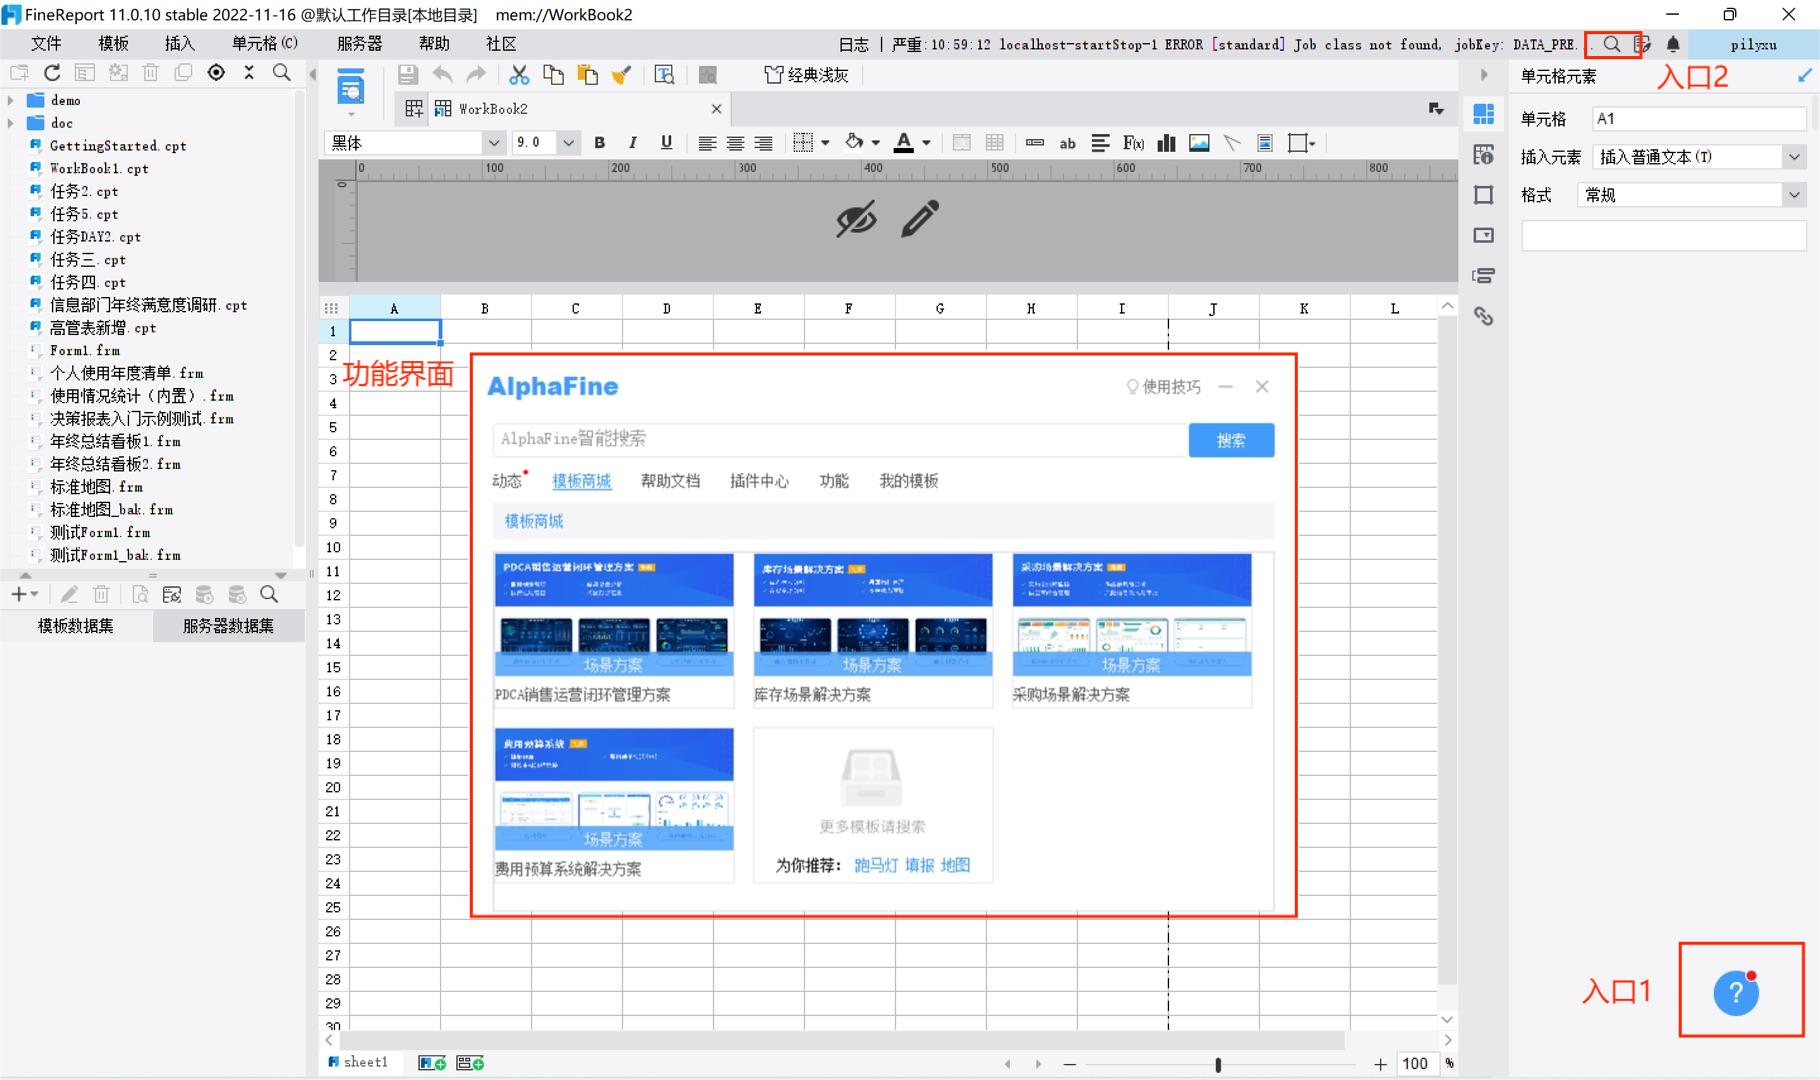Collapse all folders in file tree
Screen dimensions: 1820x1080
click(x=249, y=72)
